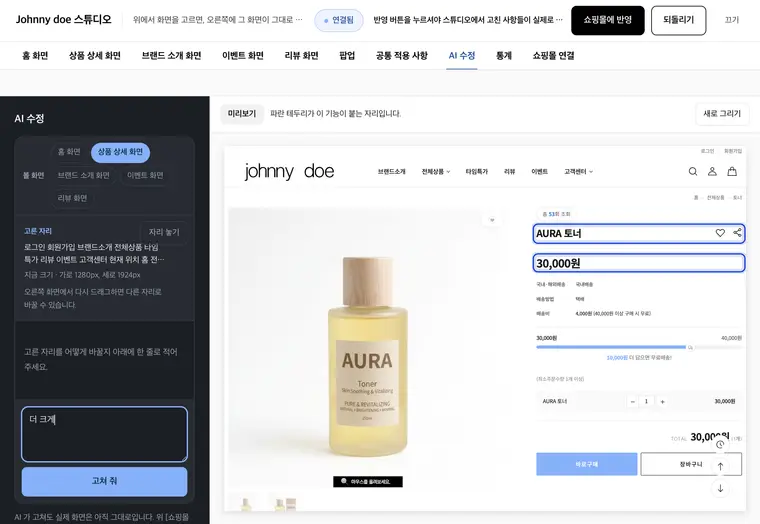The width and height of the screenshot is (760, 524).
Task: Click the first product thumbnail below image
Action: click(246, 503)
